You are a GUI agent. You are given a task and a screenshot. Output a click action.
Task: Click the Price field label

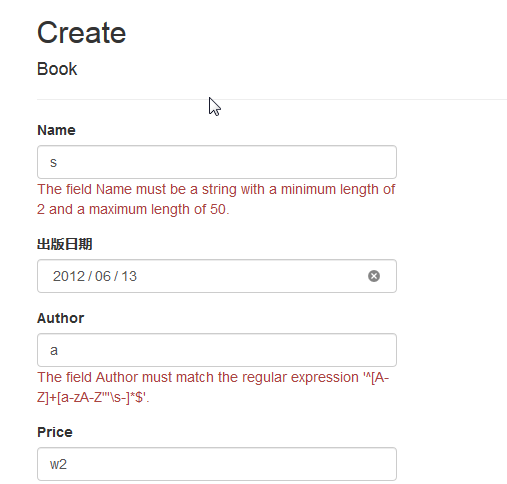click(55, 432)
